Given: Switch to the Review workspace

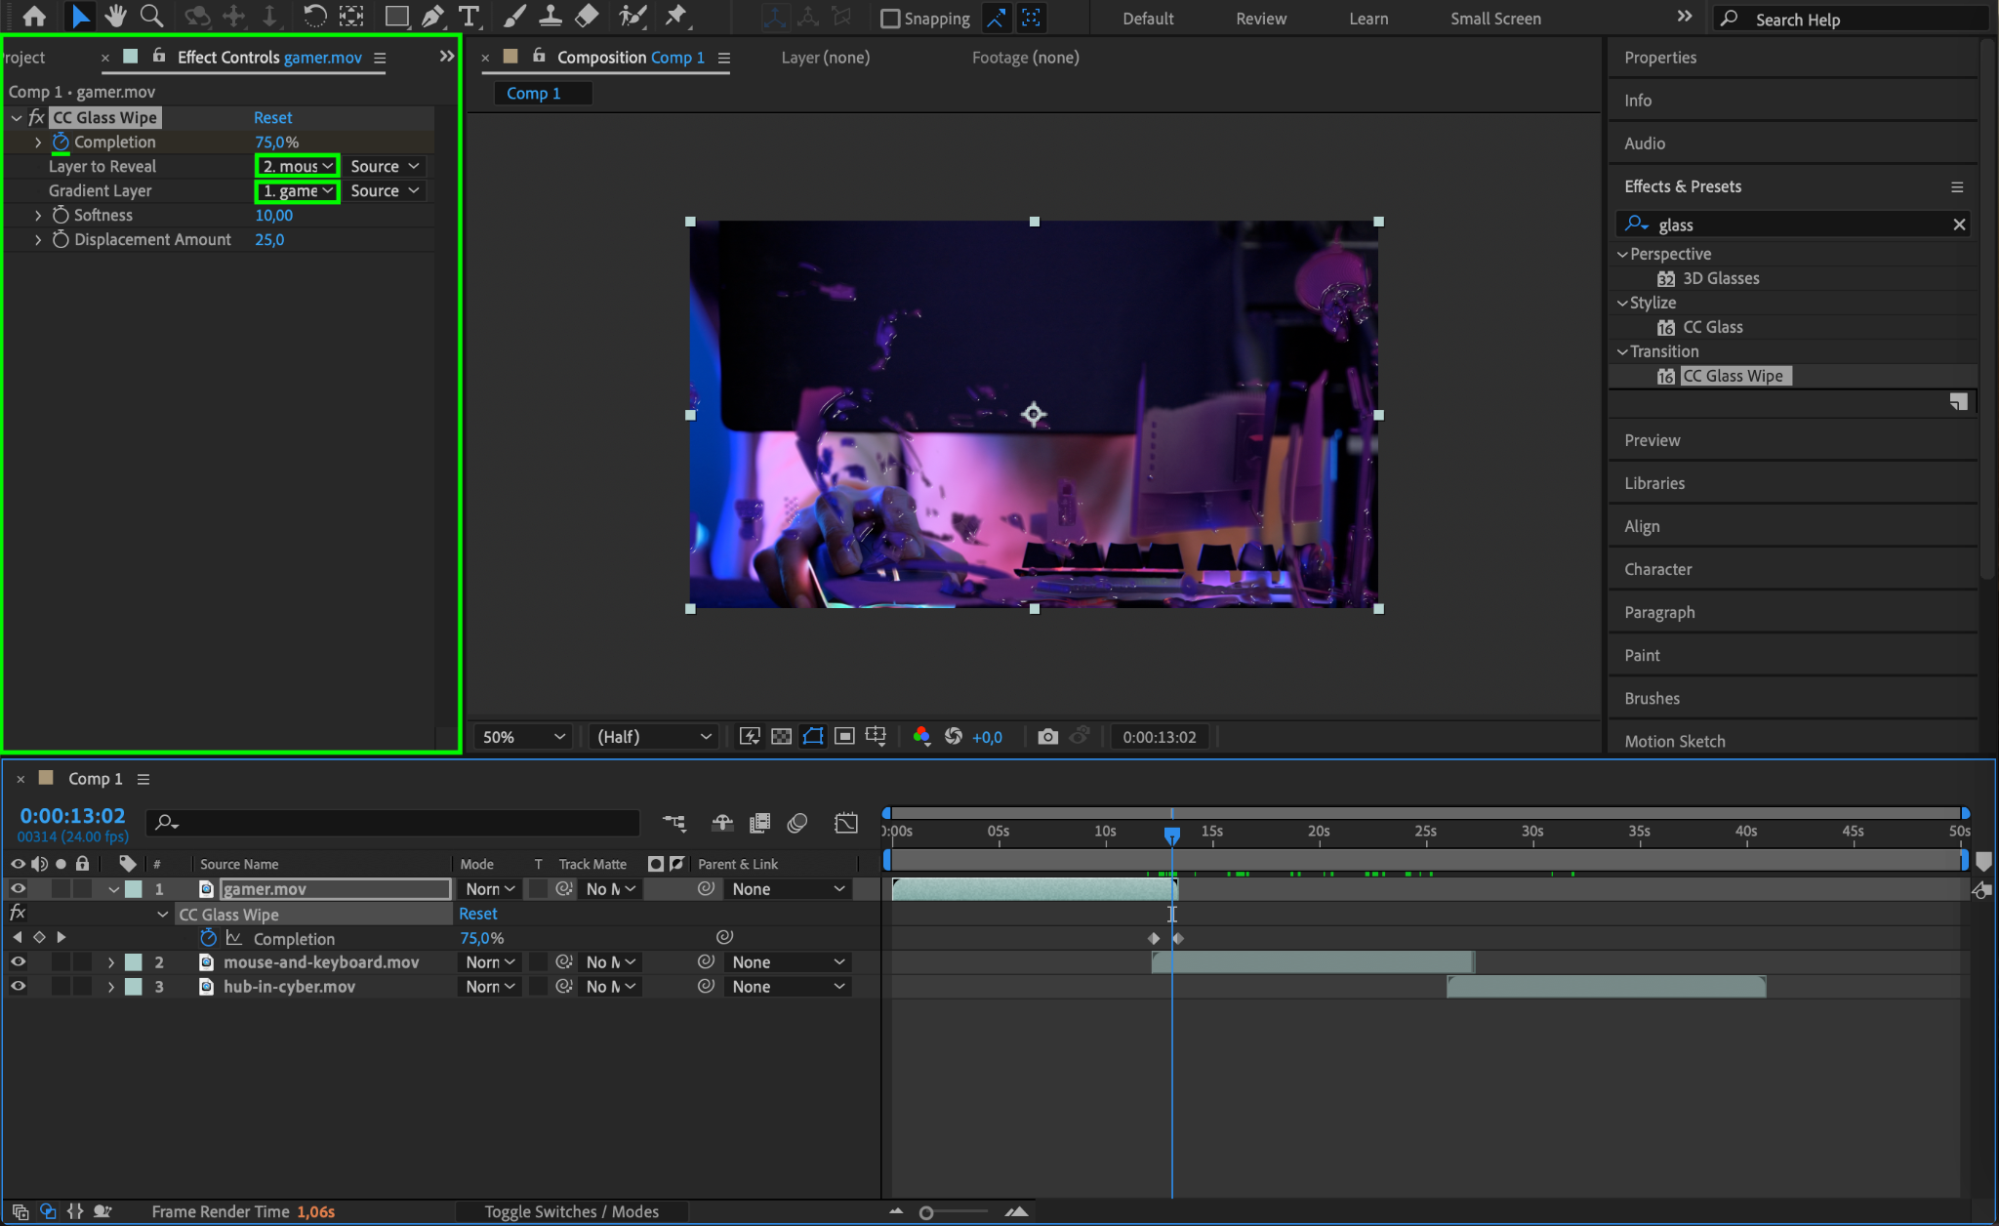Looking at the screenshot, I should pyautogui.click(x=1260, y=19).
